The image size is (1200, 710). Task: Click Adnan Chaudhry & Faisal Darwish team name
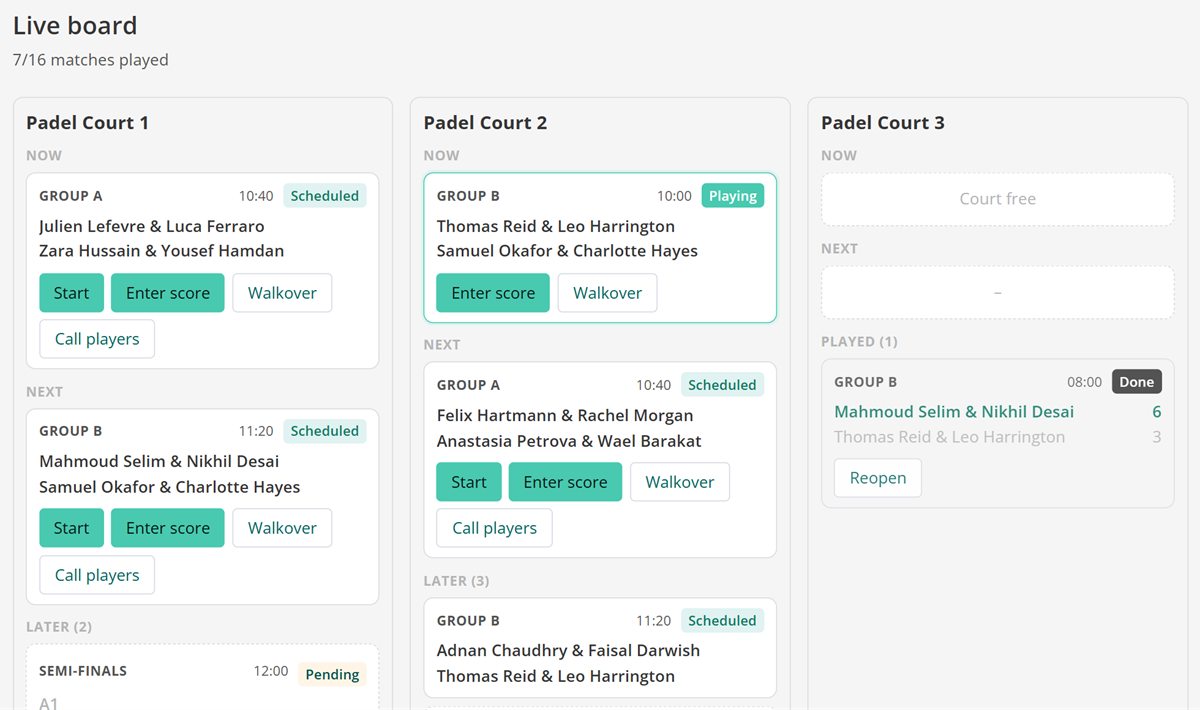[x=568, y=651]
